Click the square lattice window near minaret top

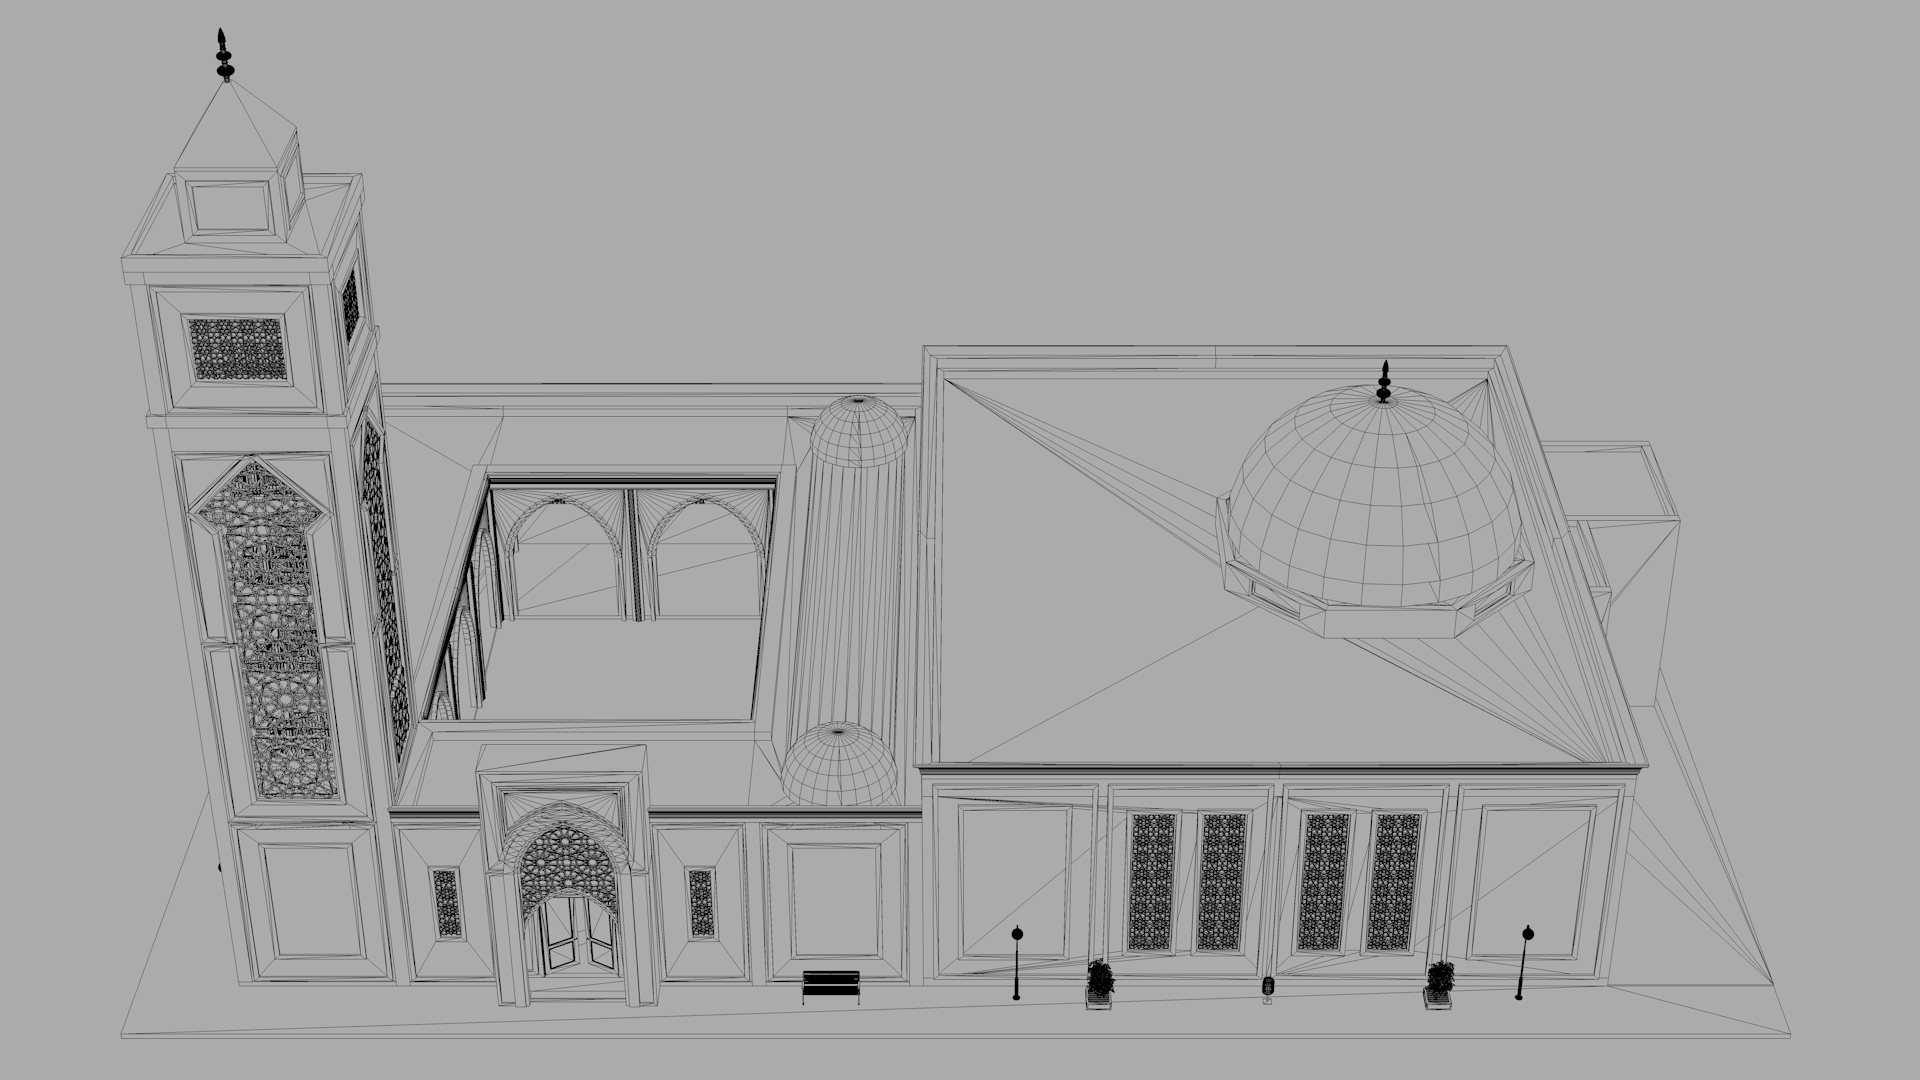click(238, 348)
